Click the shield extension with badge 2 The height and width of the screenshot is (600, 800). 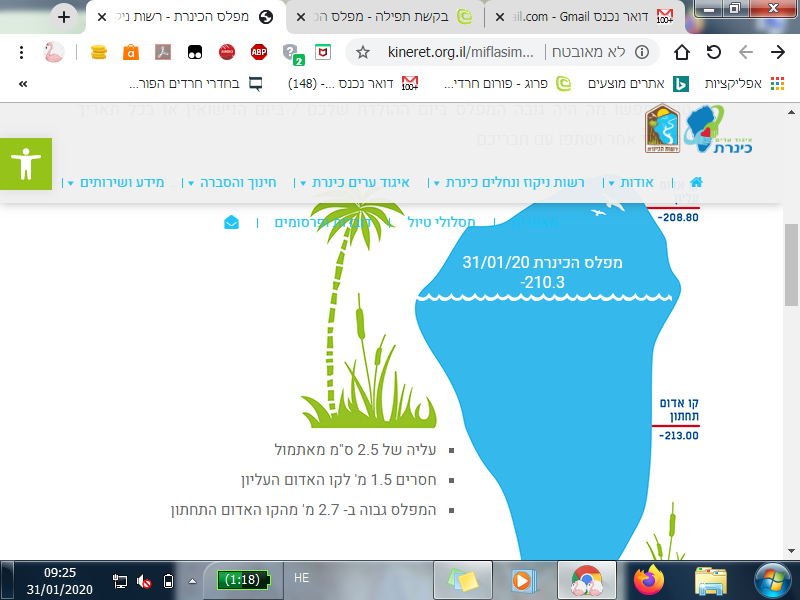coord(293,54)
